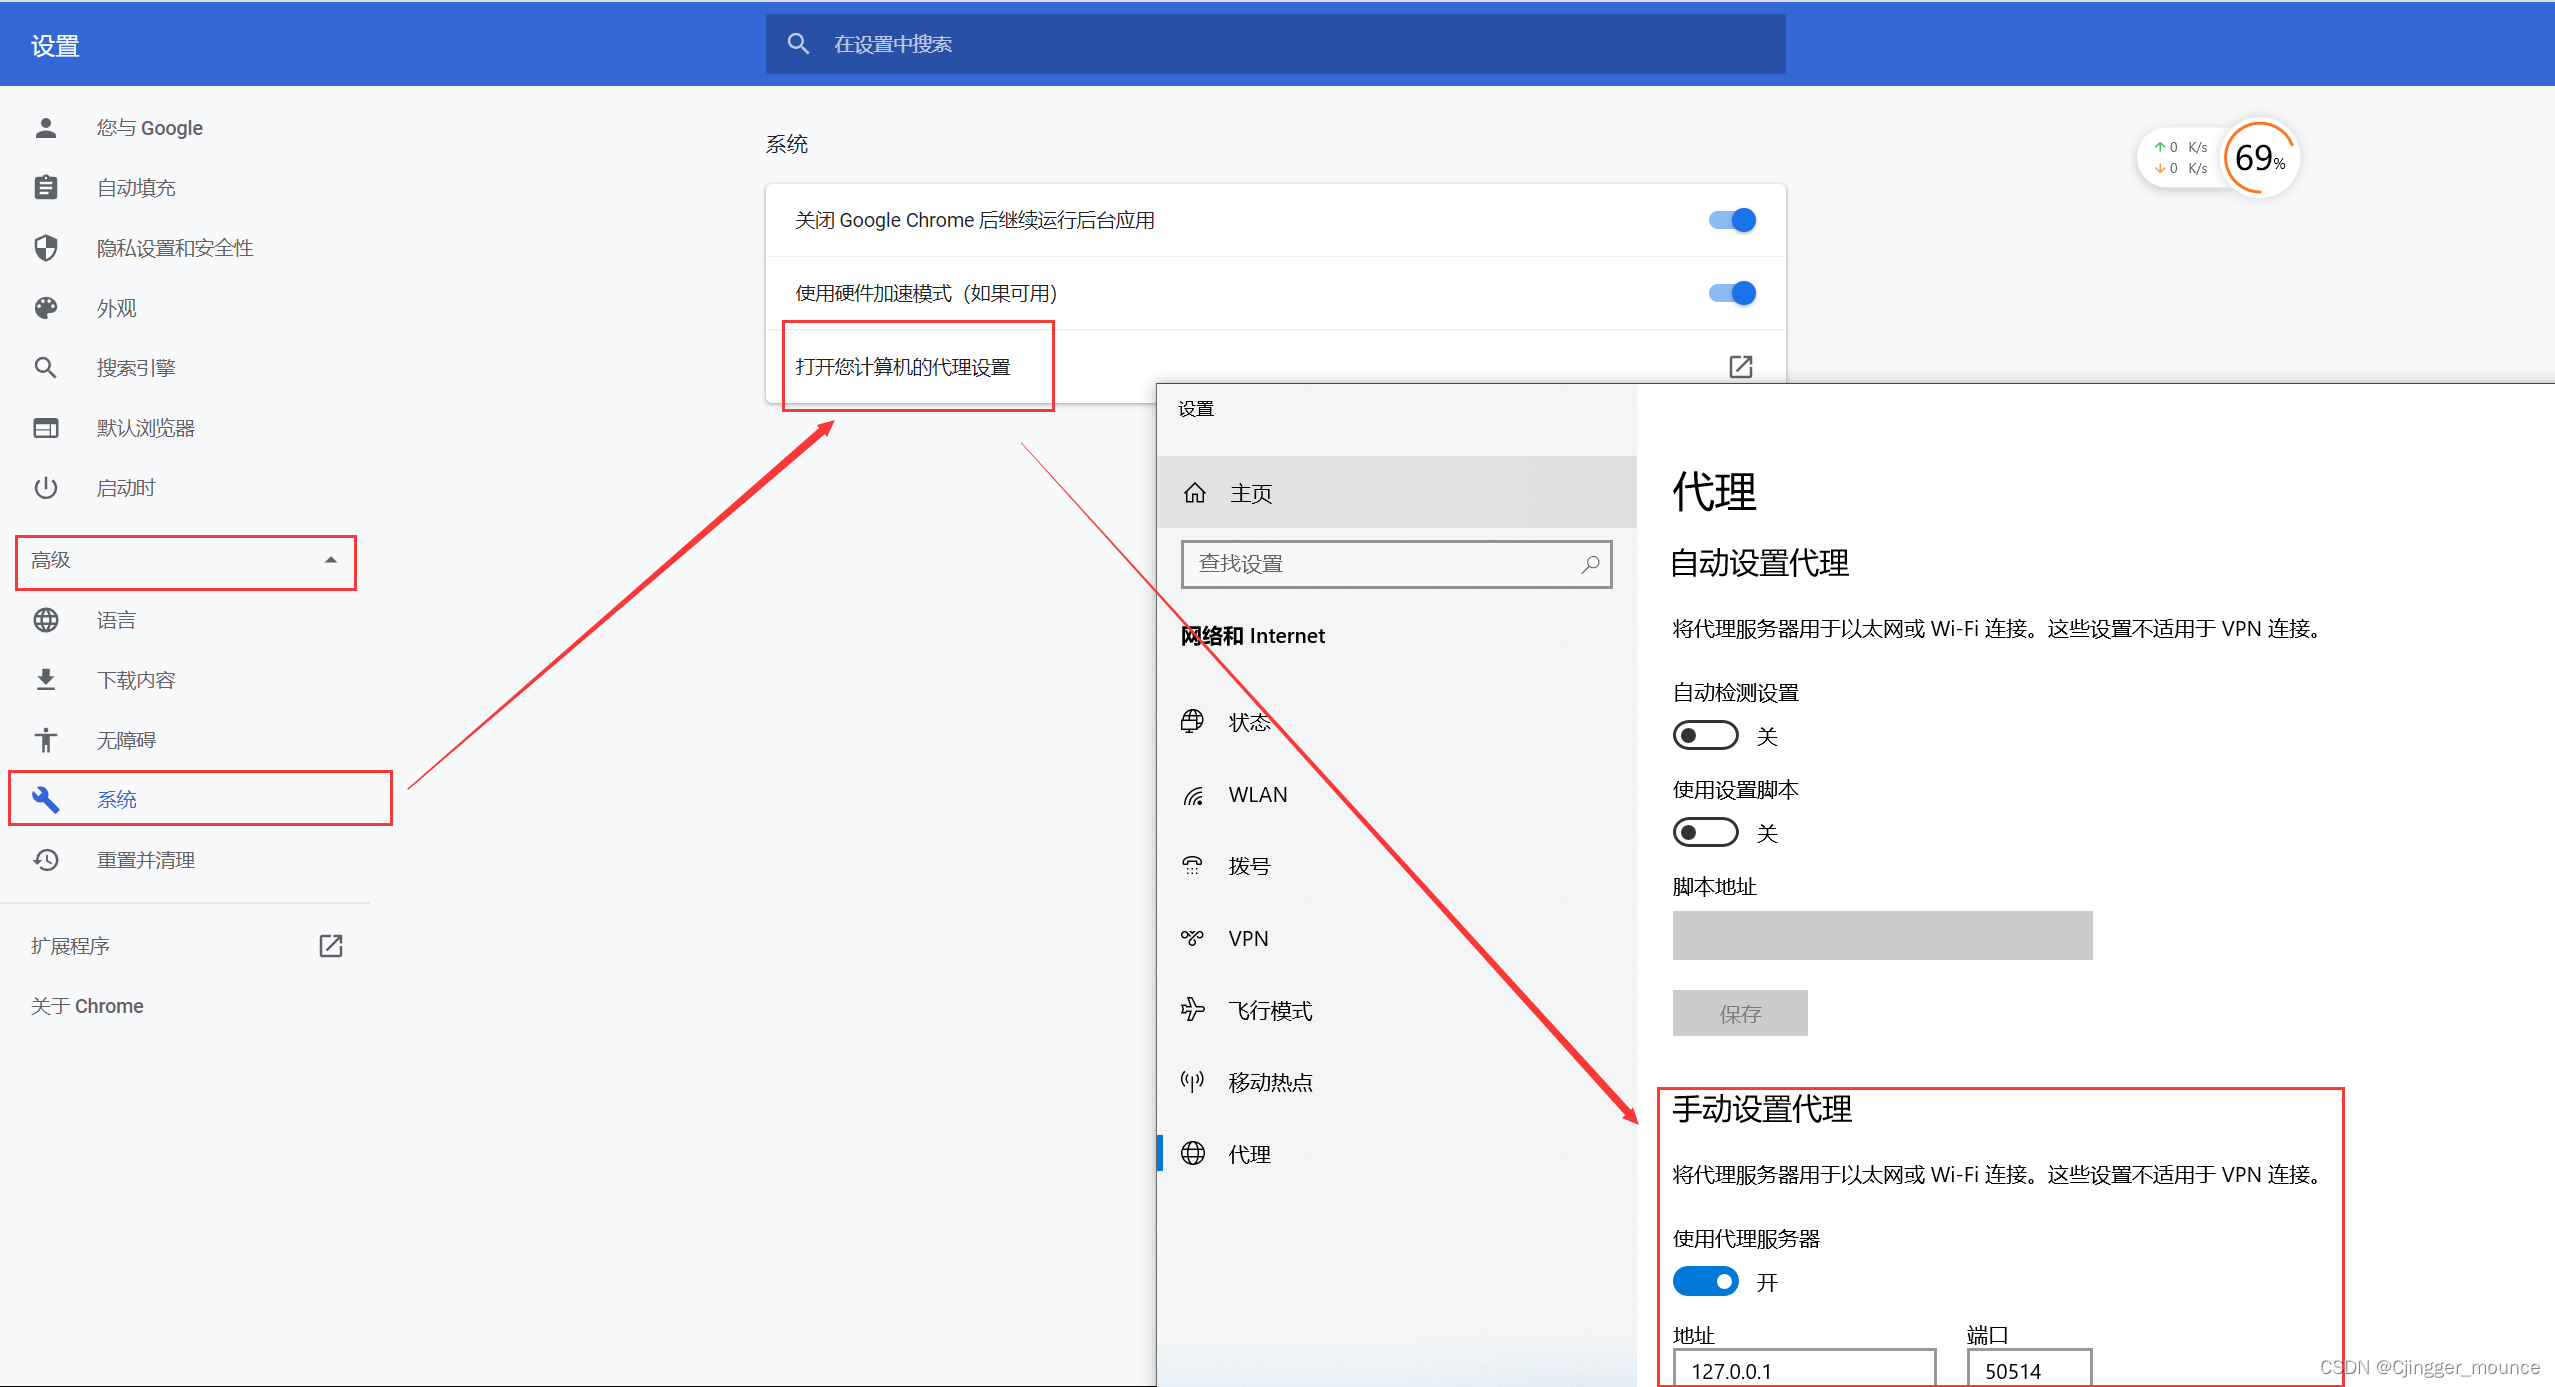Open the proxy settings external-link icon

click(1740, 367)
